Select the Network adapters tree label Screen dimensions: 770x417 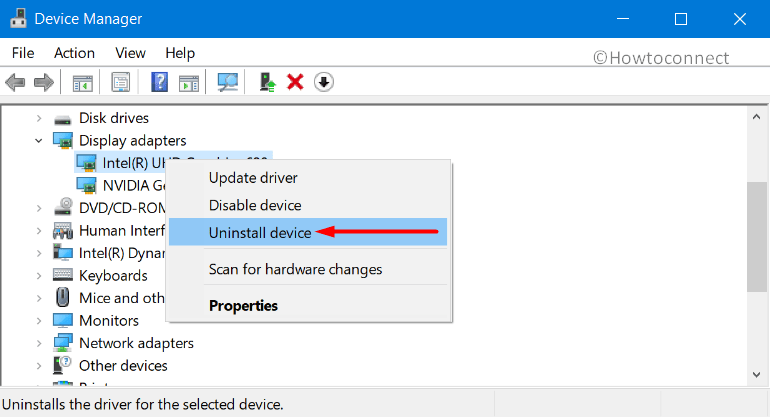(137, 343)
